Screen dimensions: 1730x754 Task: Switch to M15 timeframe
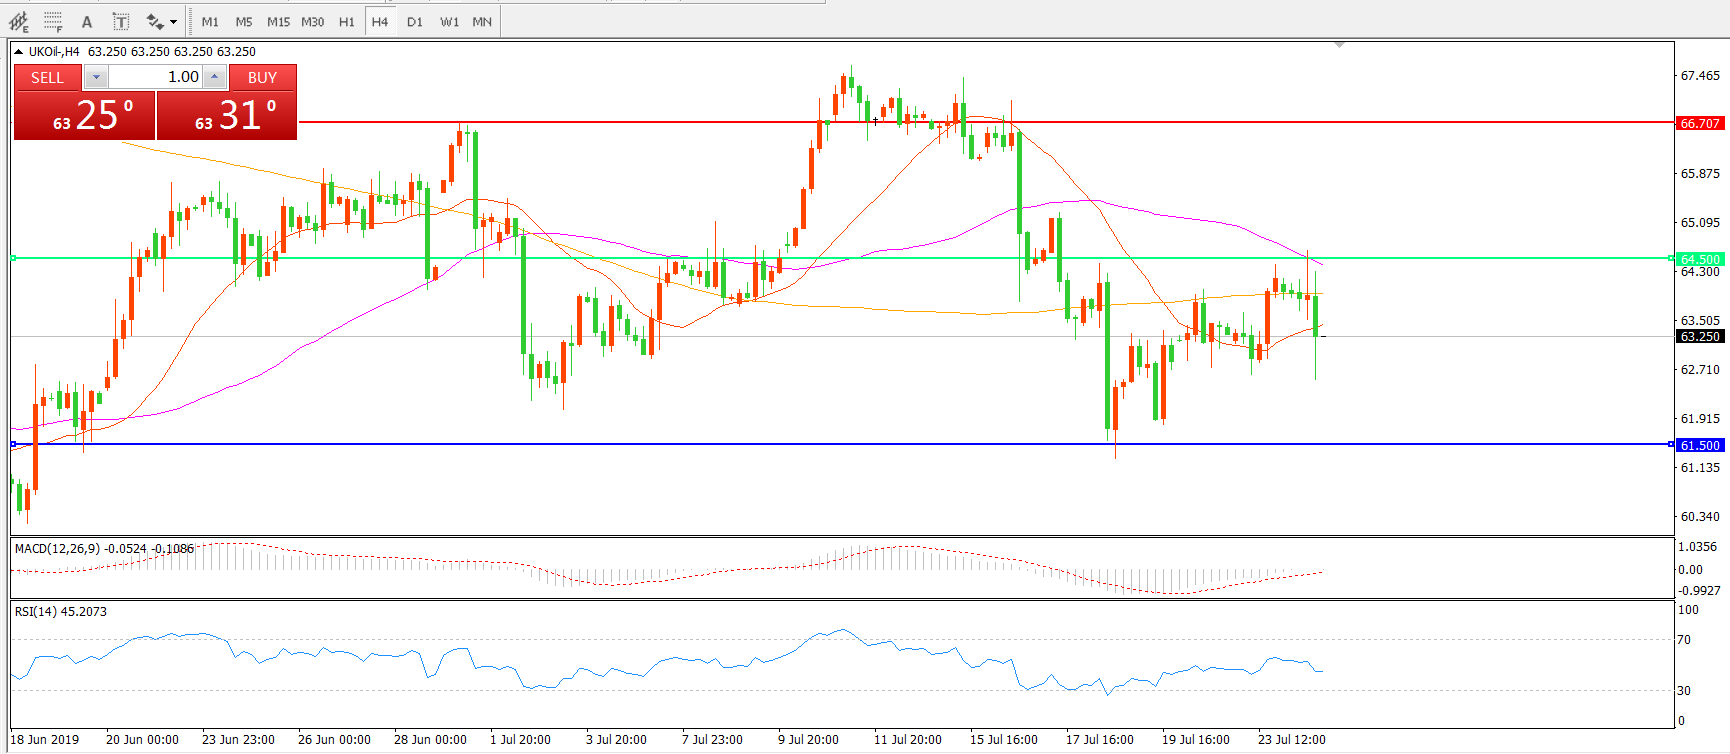pos(278,21)
